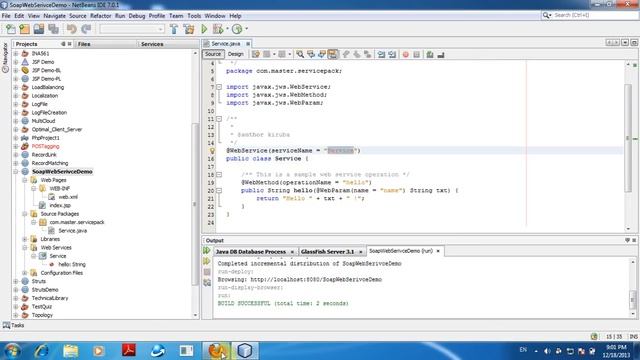640x360 pixels.
Task: Click the editor Find Selection magnifier icon
Action: (300, 54)
